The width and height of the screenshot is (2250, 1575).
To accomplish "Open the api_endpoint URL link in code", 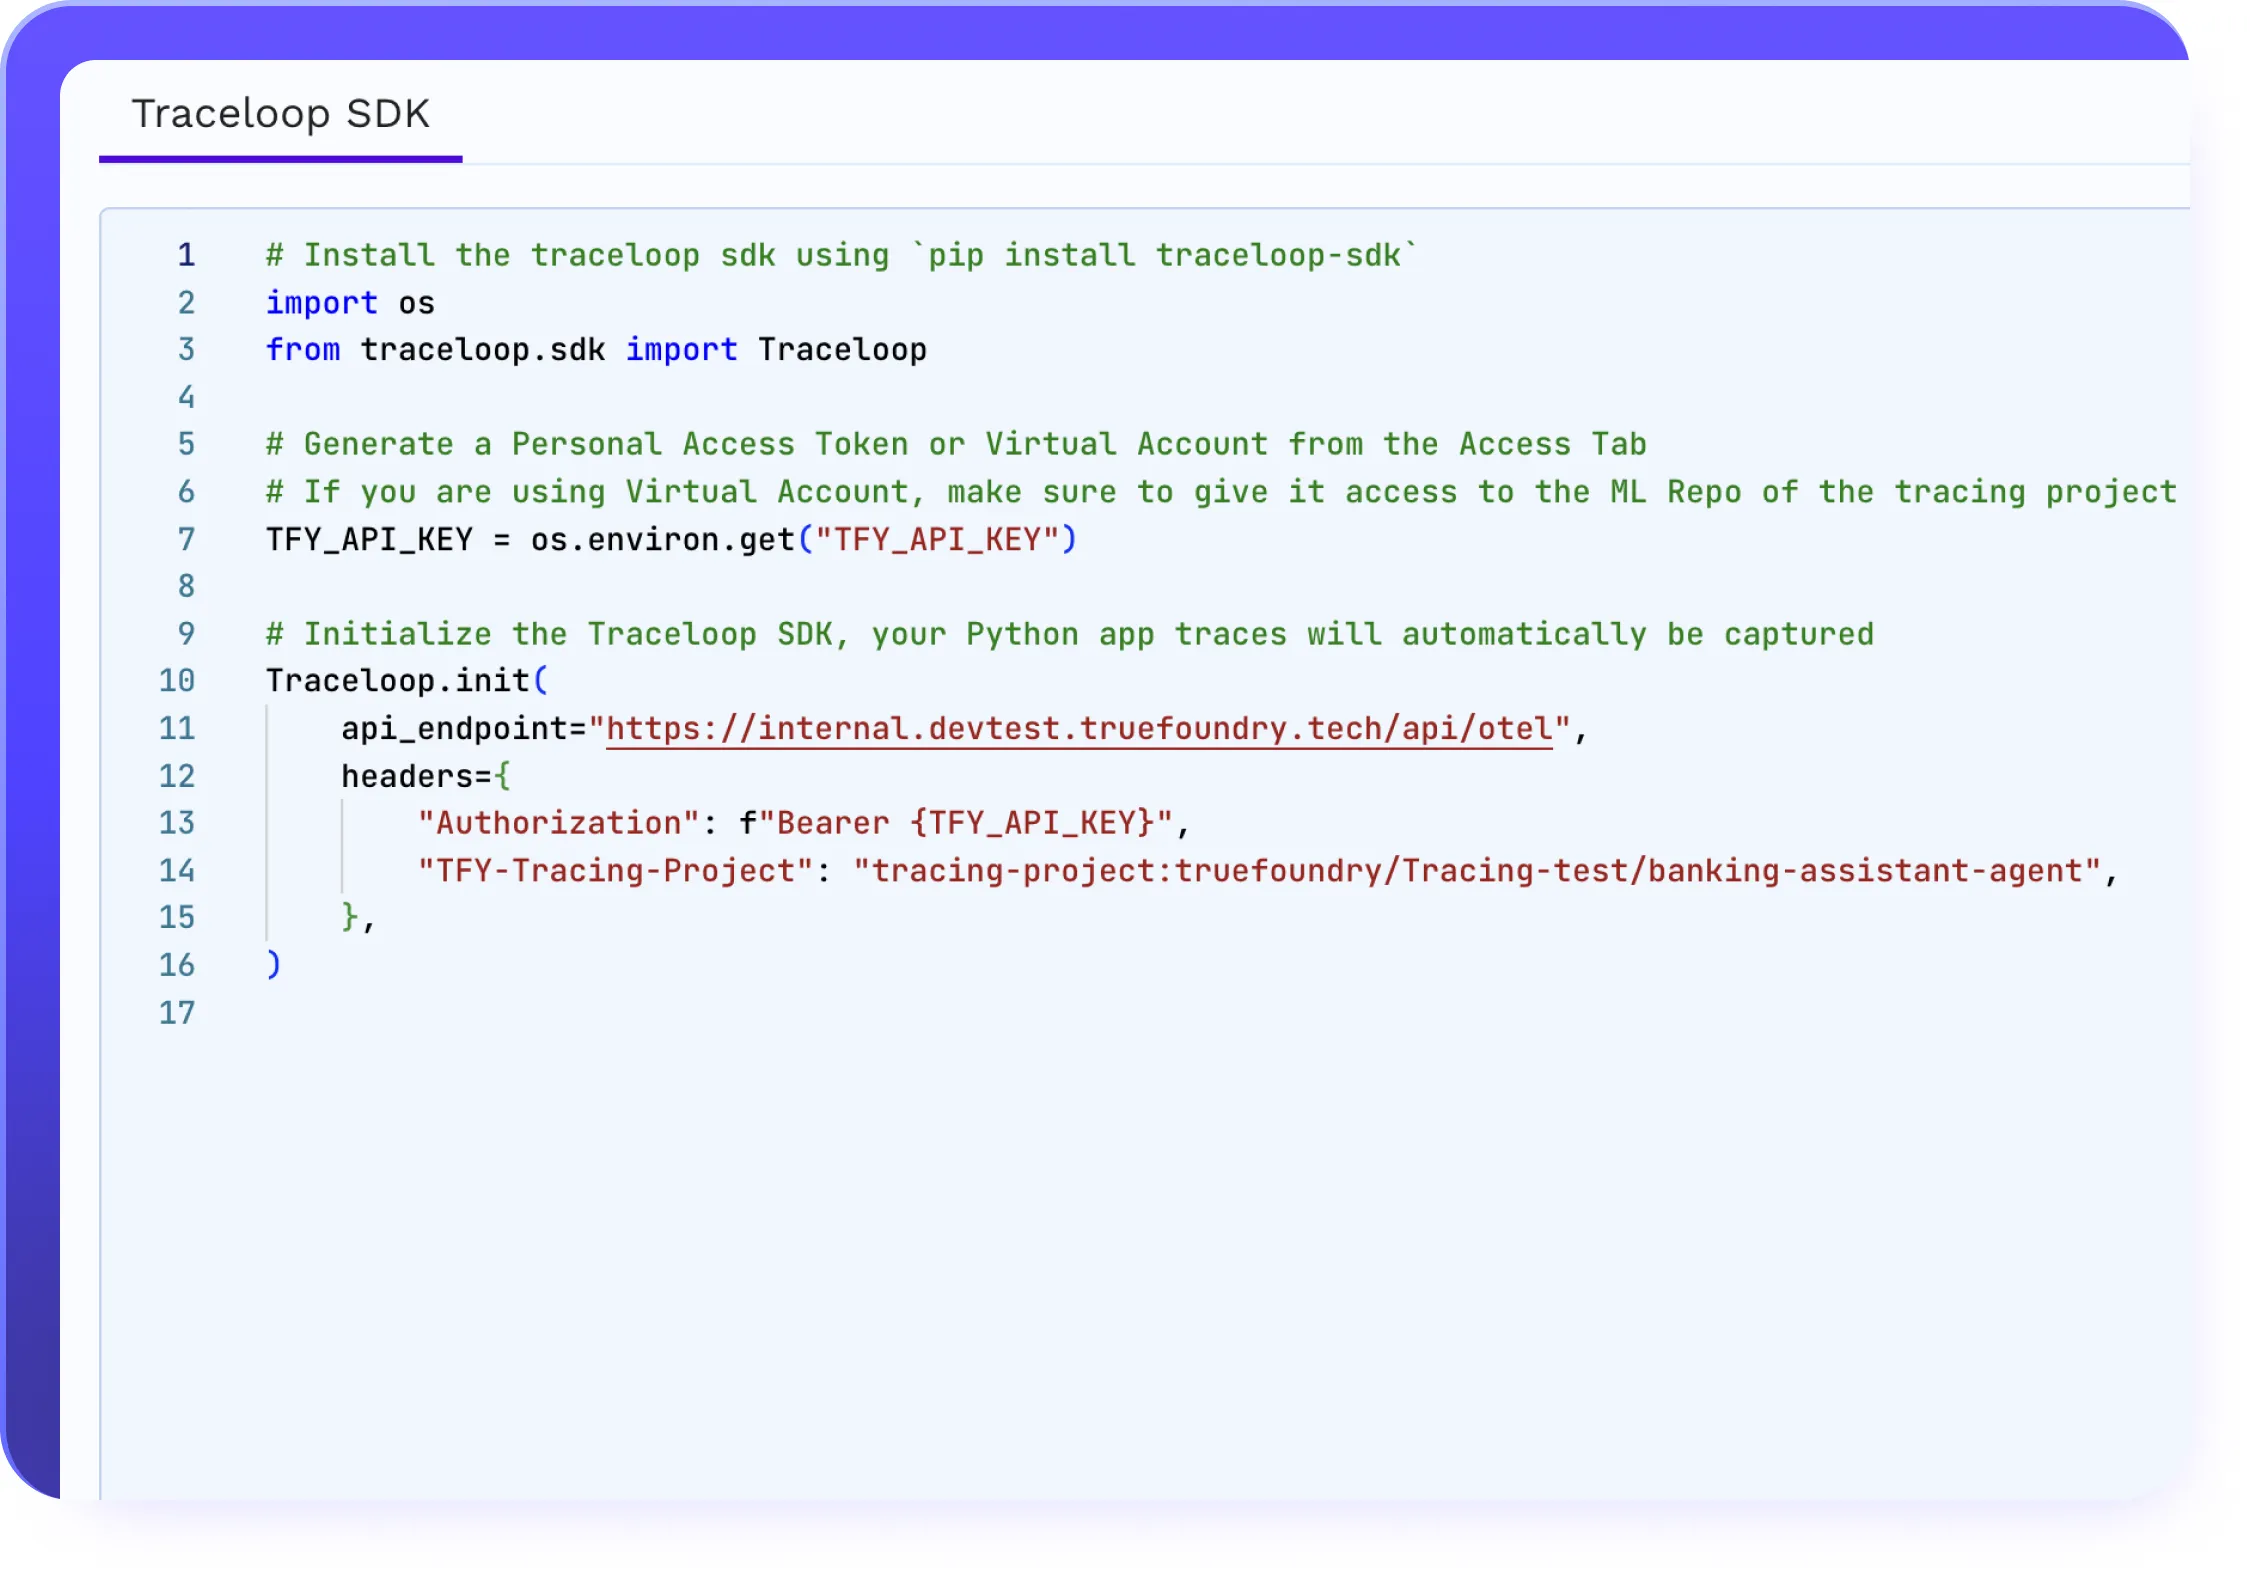I will tap(1079, 729).
